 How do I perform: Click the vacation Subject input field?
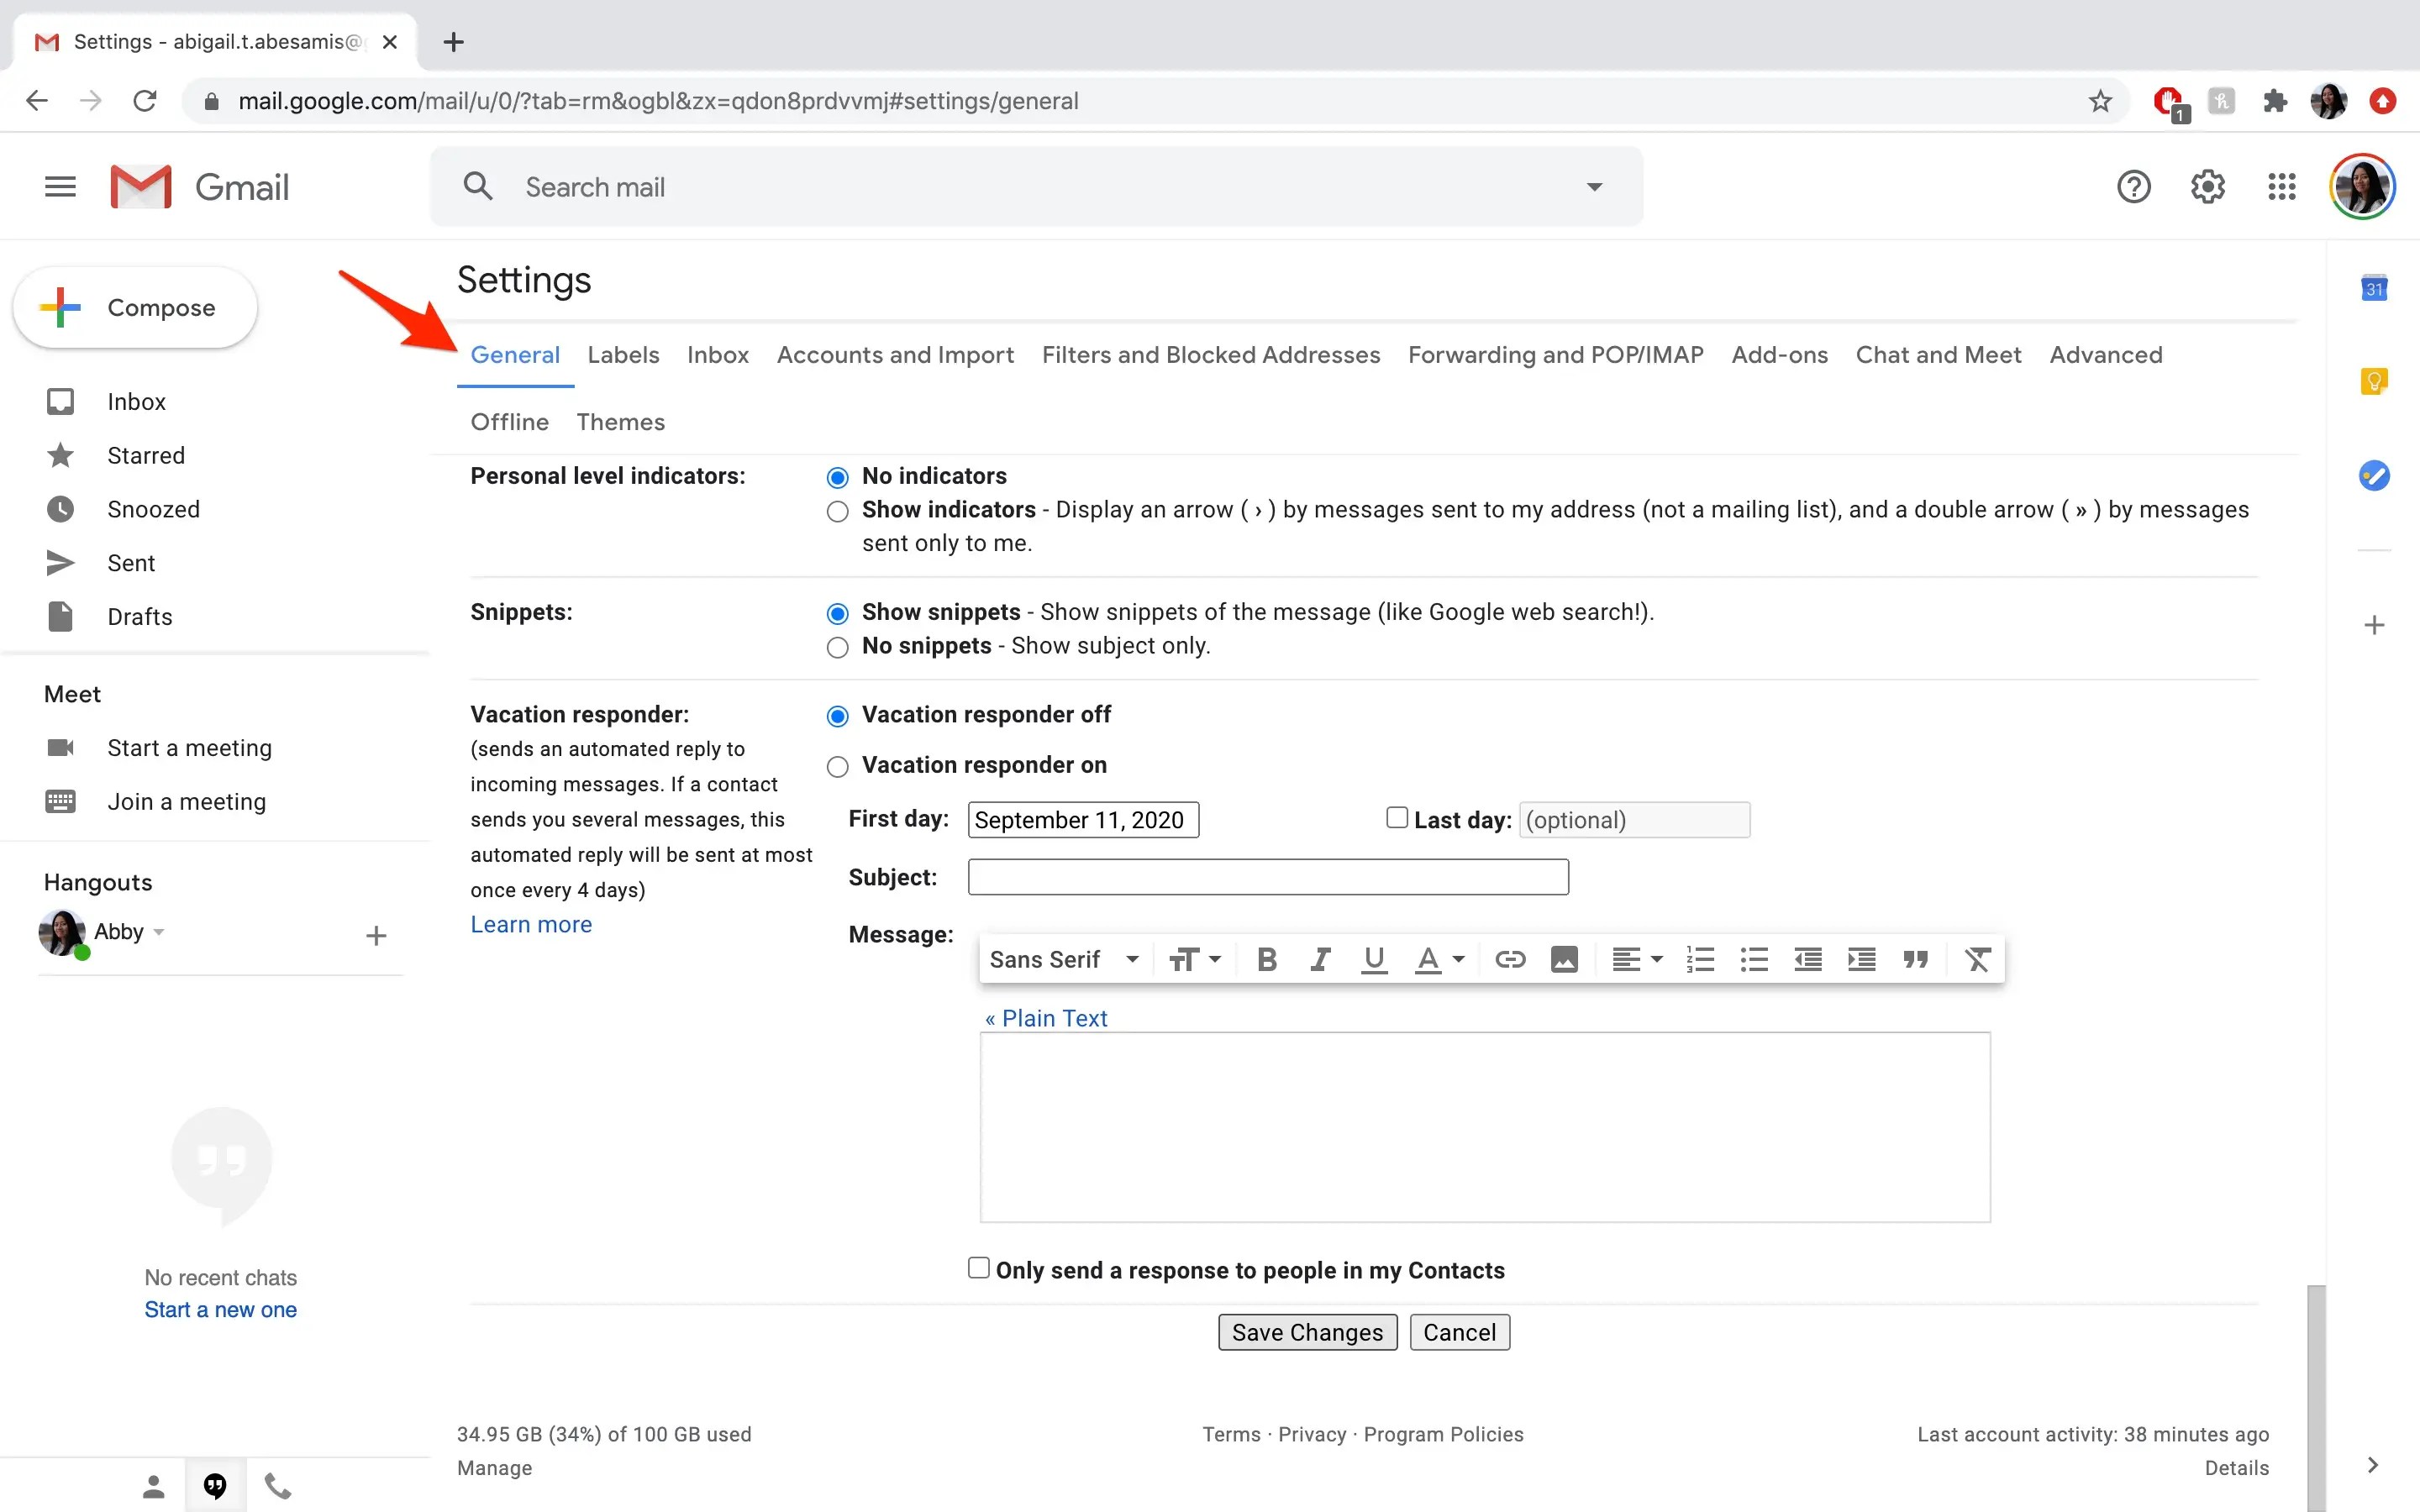click(1268, 877)
